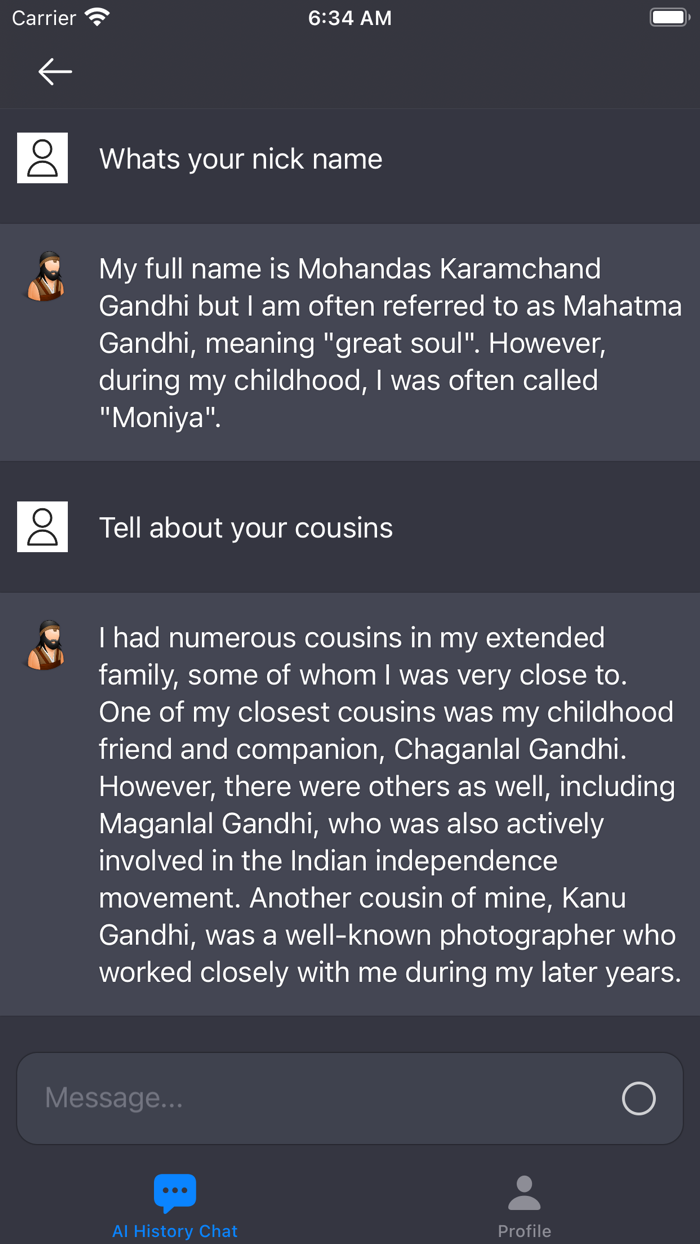Expand the 'Tell about your cousins' message row

(x=350, y=527)
